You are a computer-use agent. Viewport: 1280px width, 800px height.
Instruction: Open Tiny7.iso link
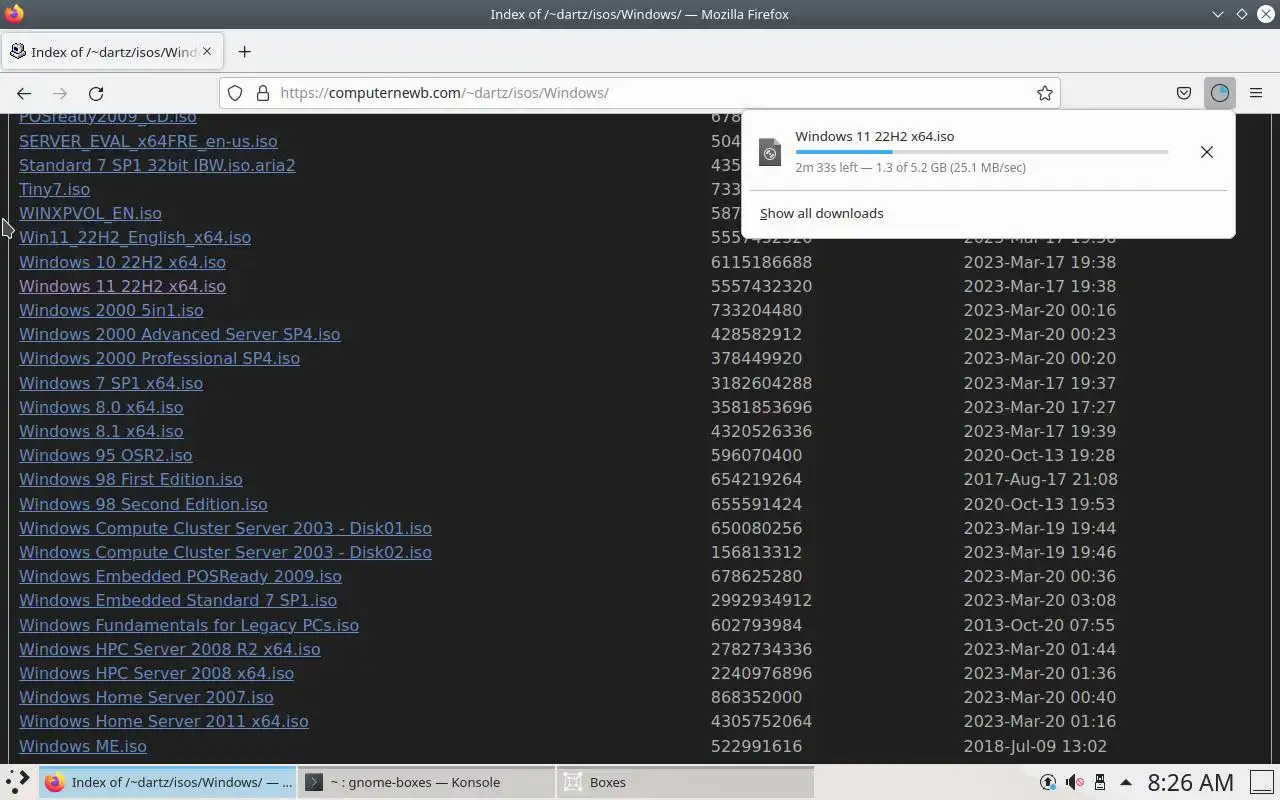tap(54, 189)
